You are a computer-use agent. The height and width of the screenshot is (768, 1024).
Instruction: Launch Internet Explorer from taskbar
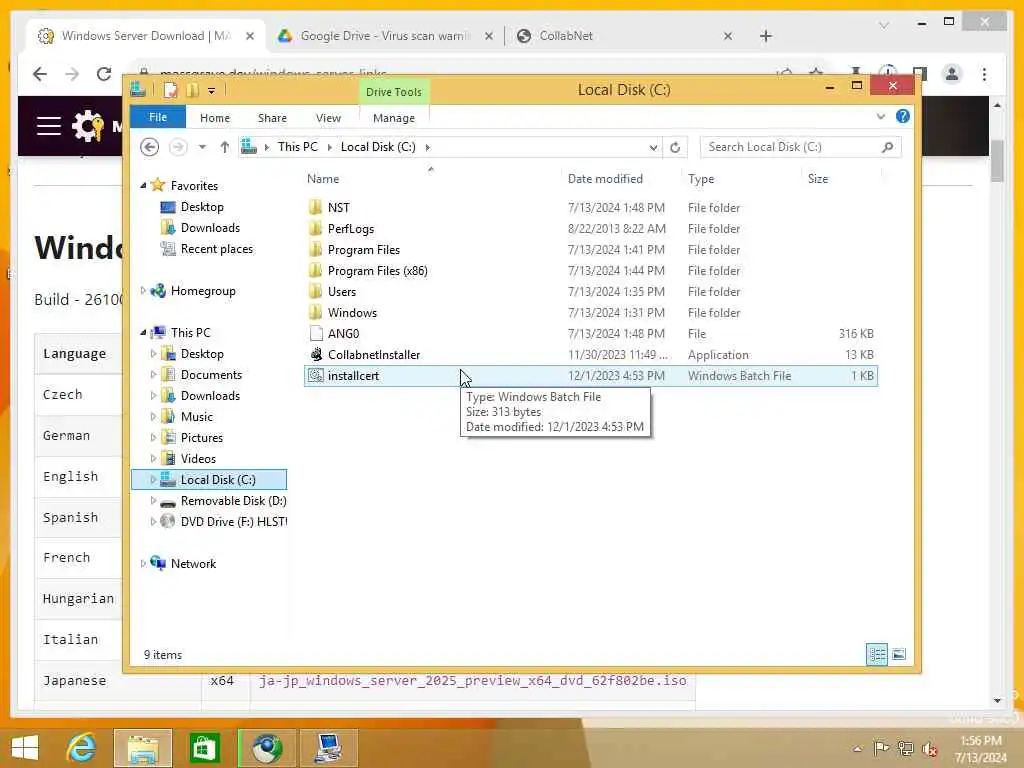pyautogui.click(x=82, y=748)
